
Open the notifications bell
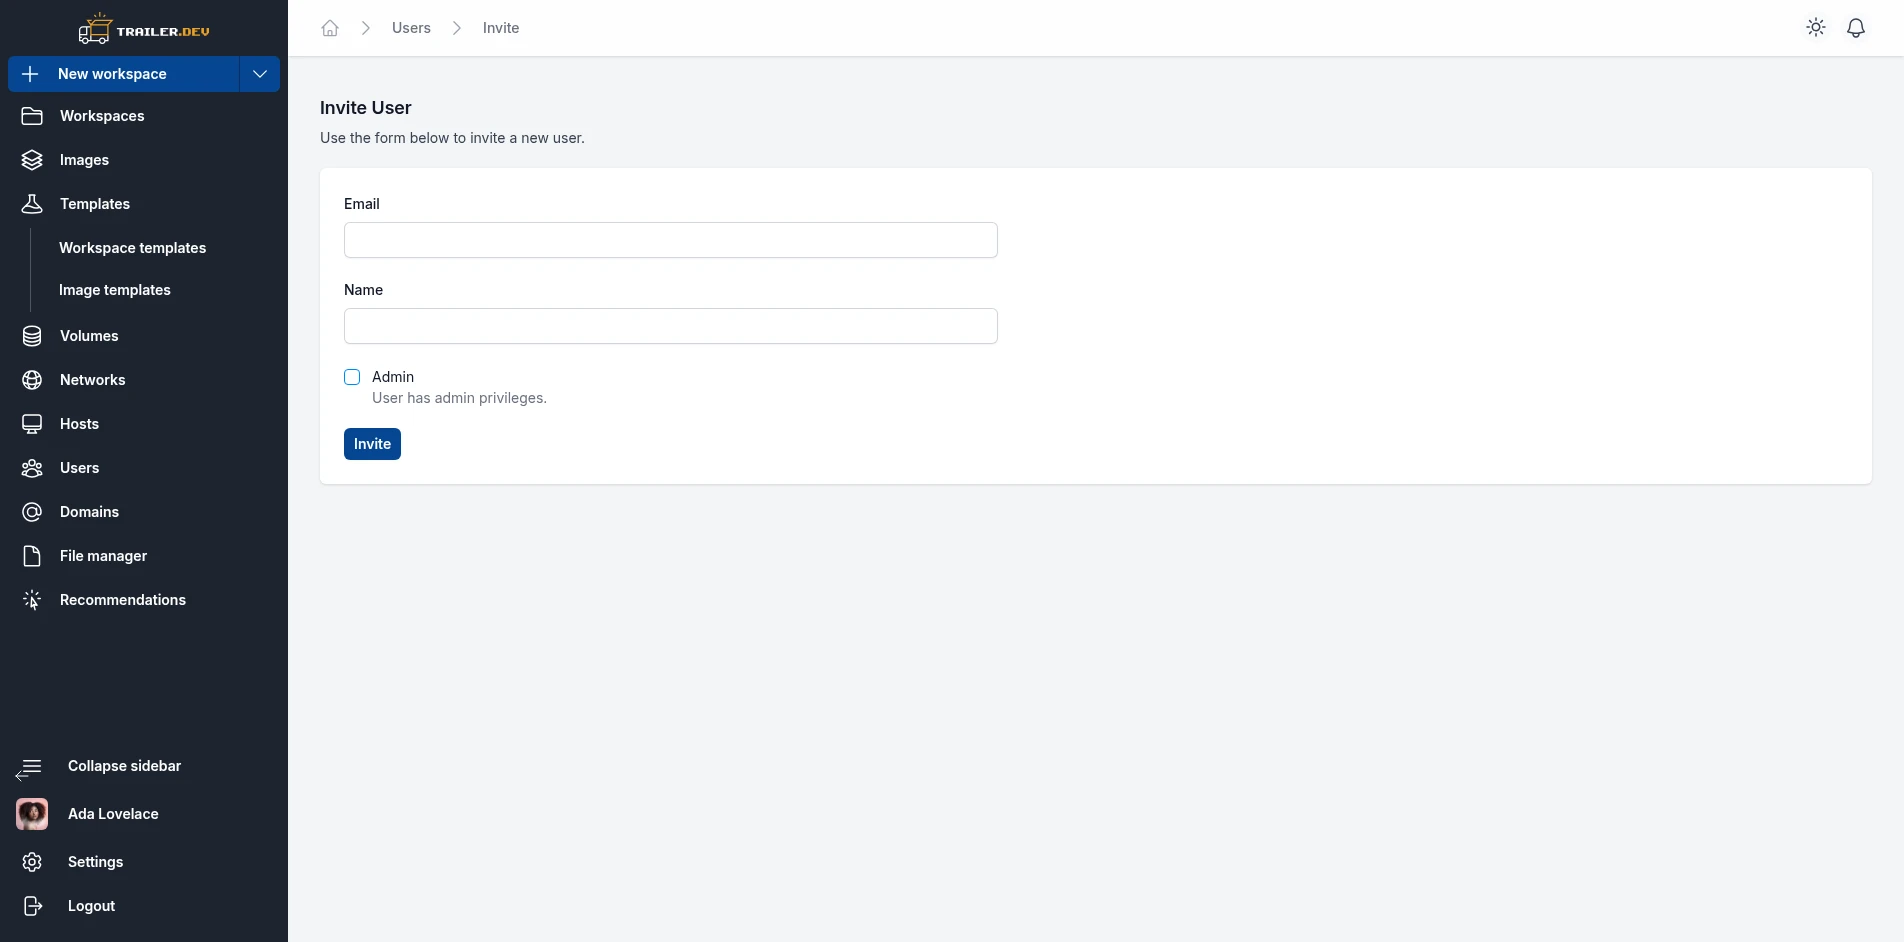(1856, 28)
